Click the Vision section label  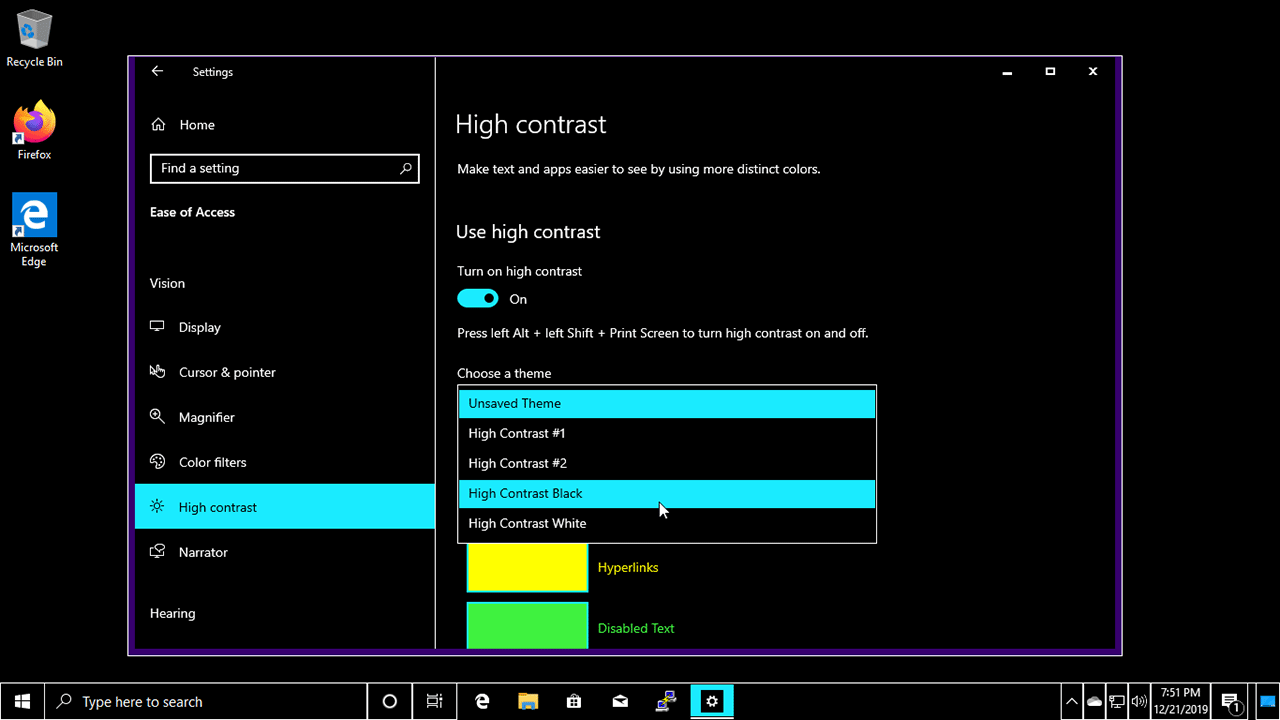point(167,283)
